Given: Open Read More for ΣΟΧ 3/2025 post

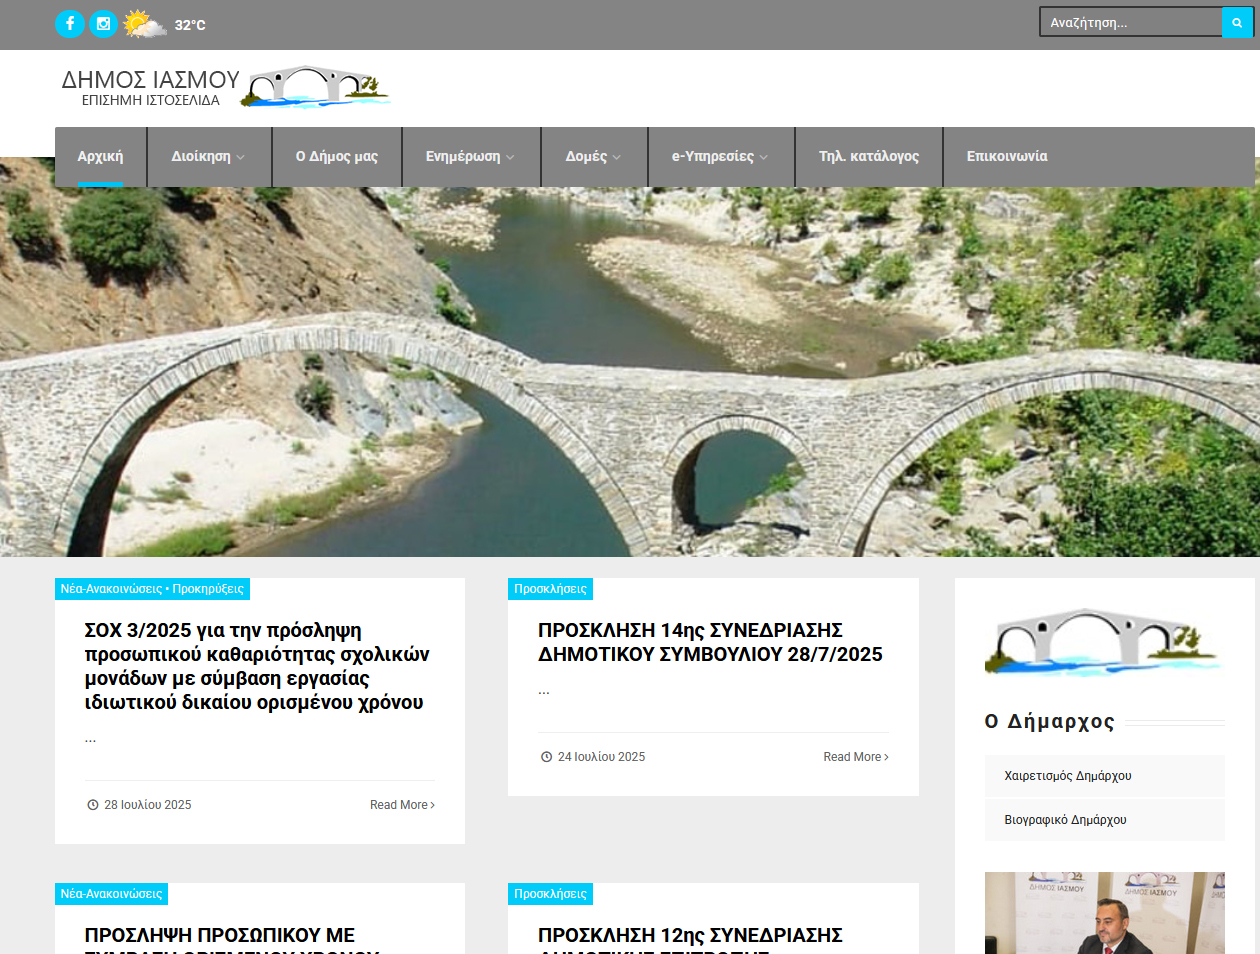Looking at the screenshot, I should tap(402, 805).
